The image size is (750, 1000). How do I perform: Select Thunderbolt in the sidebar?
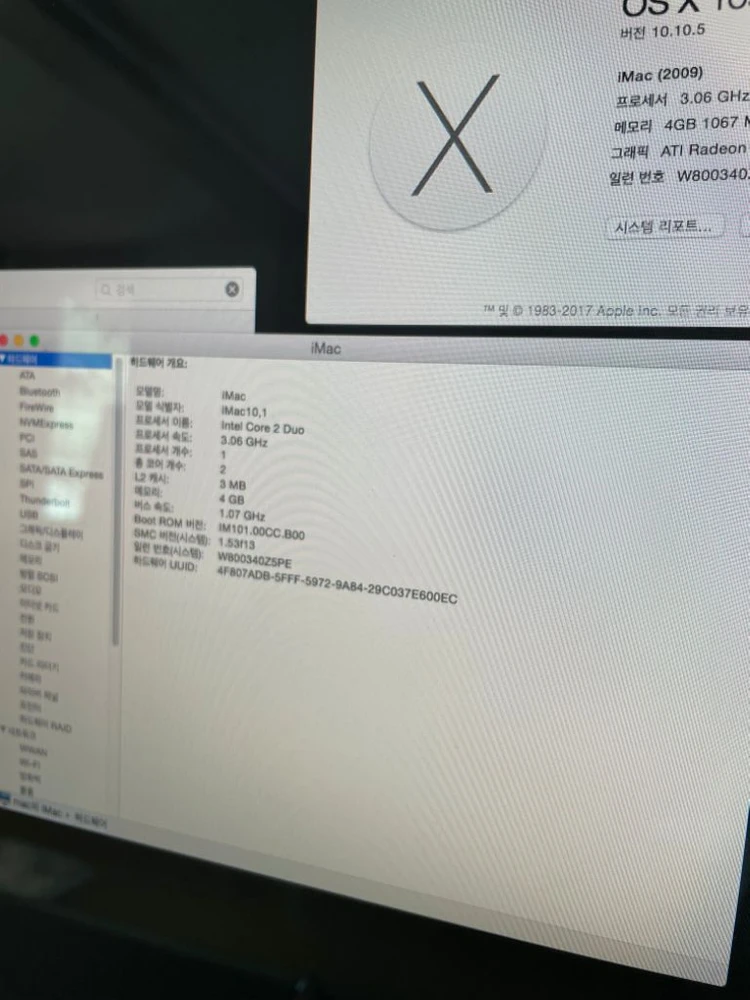point(45,501)
